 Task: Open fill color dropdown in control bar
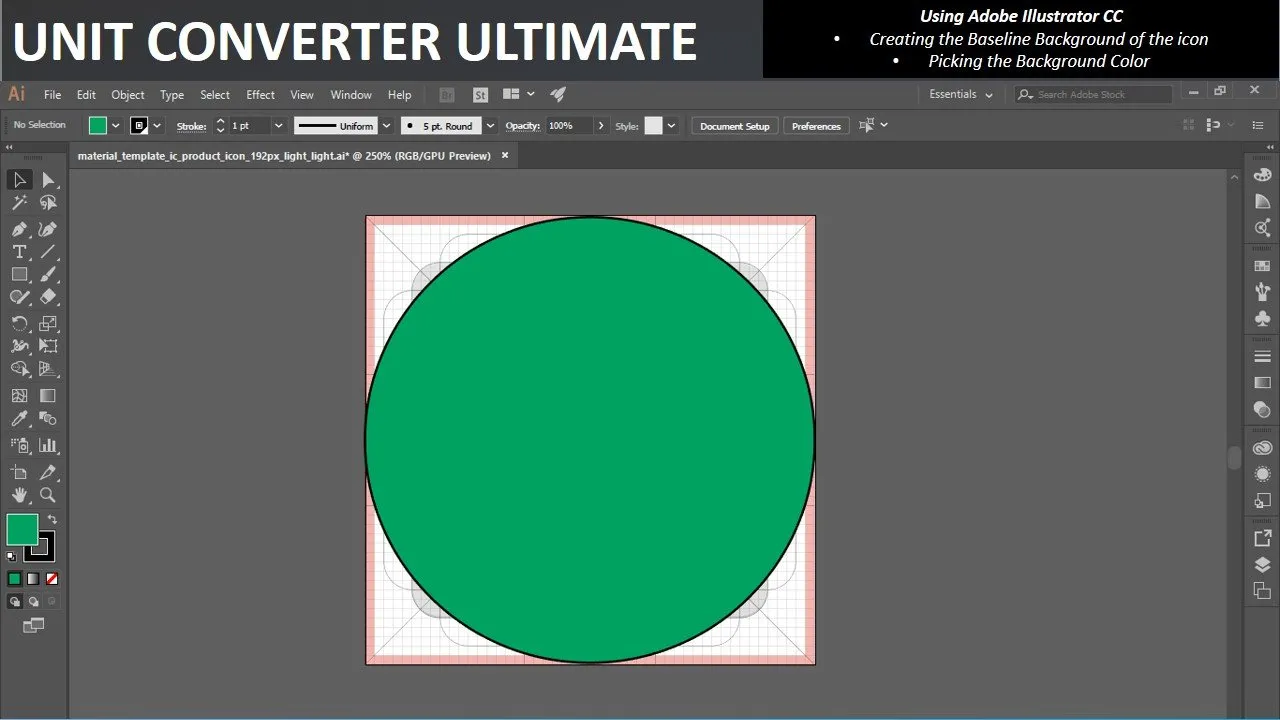(115, 126)
